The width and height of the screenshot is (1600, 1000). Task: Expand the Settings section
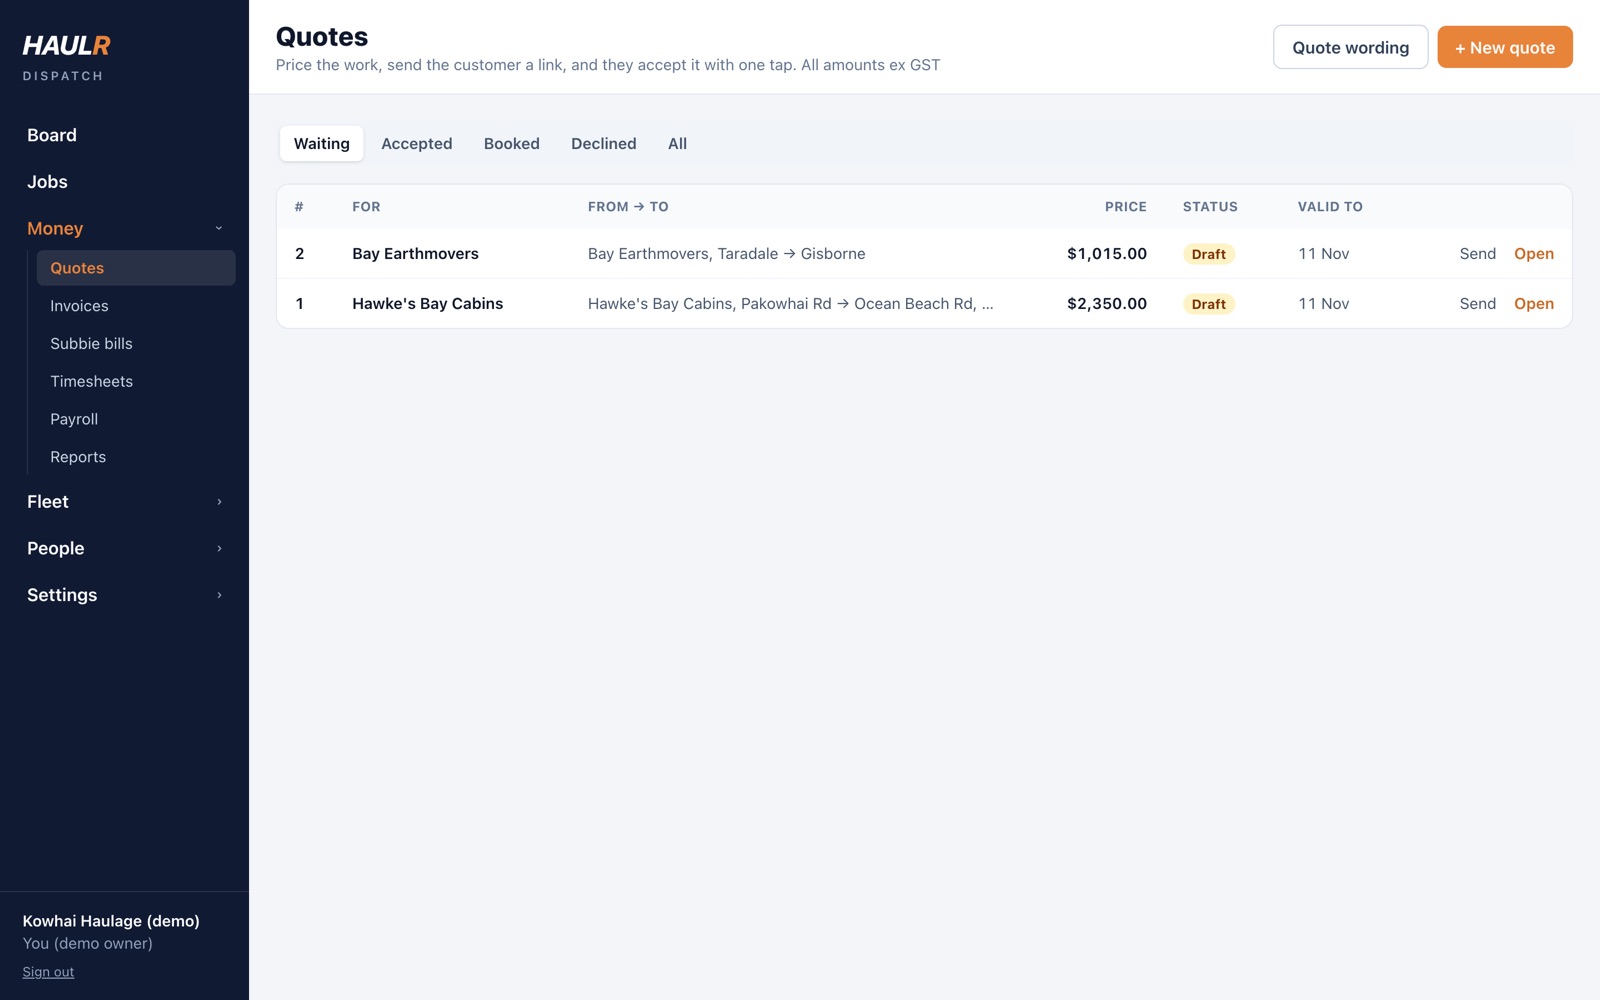click(x=124, y=595)
